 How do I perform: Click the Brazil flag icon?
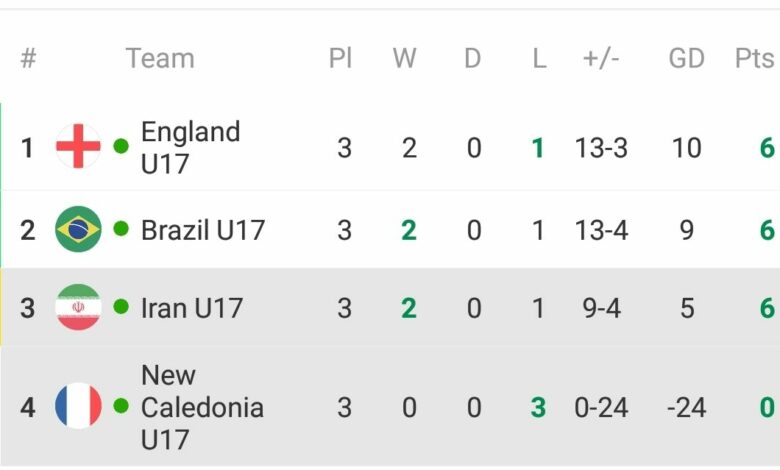(x=78, y=229)
